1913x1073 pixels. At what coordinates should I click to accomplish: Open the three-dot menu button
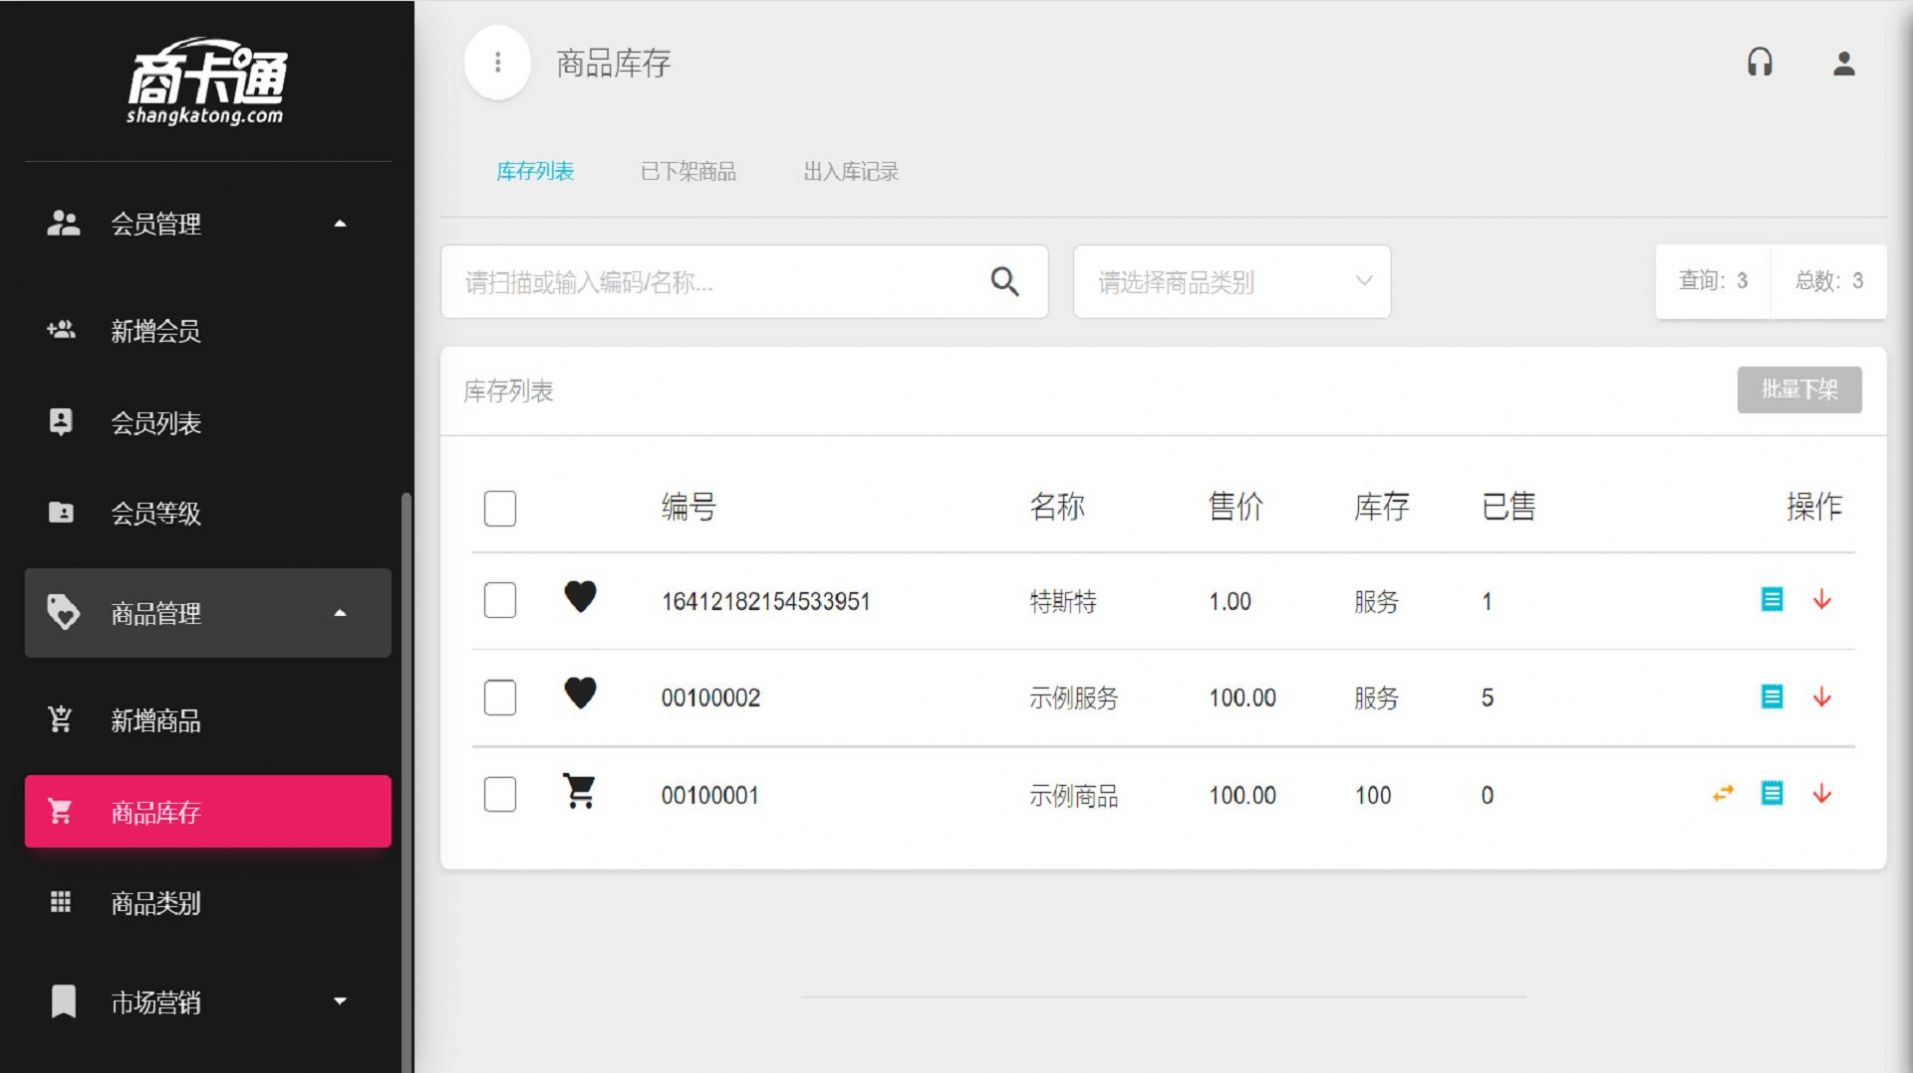pyautogui.click(x=497, y=63)
